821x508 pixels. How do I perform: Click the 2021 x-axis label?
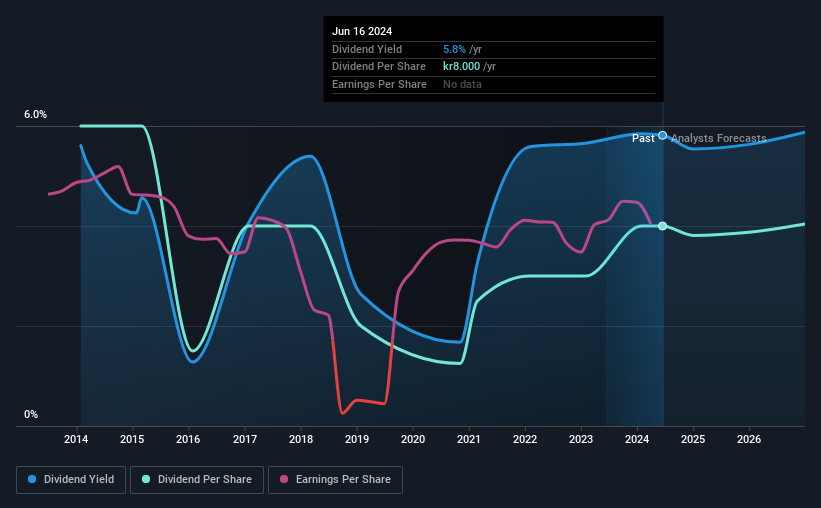click(x=469, y=439)
